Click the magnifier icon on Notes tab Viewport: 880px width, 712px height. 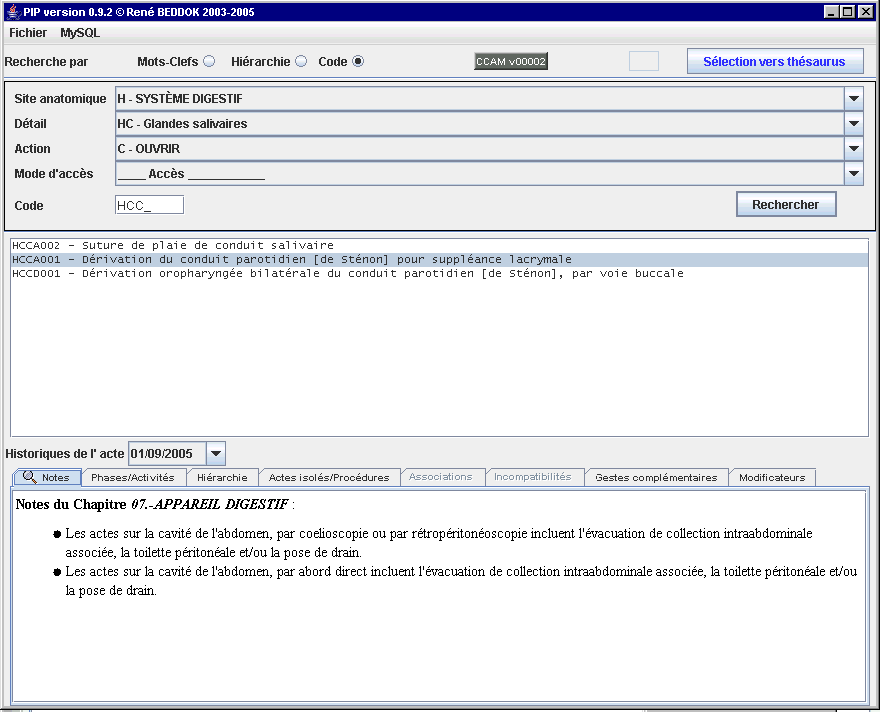[29, 477]
